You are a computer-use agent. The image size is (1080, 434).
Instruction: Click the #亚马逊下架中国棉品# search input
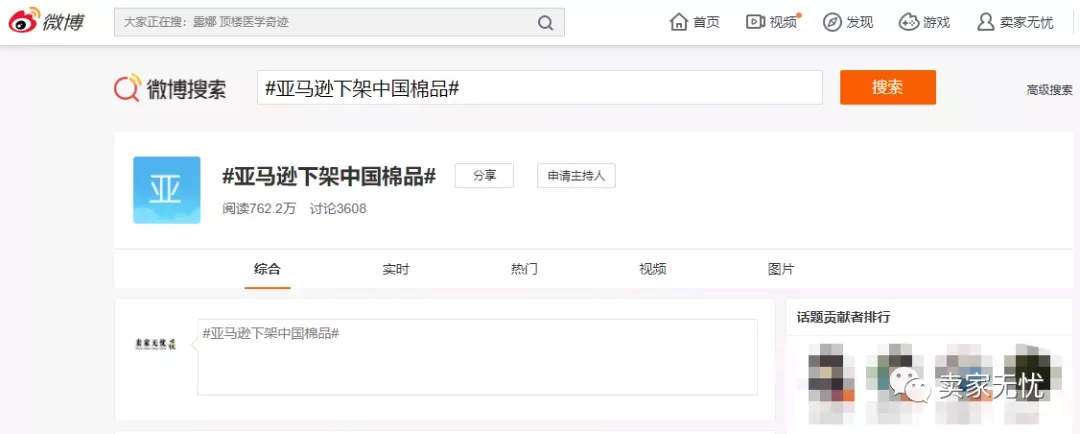[x=540, y=87]
